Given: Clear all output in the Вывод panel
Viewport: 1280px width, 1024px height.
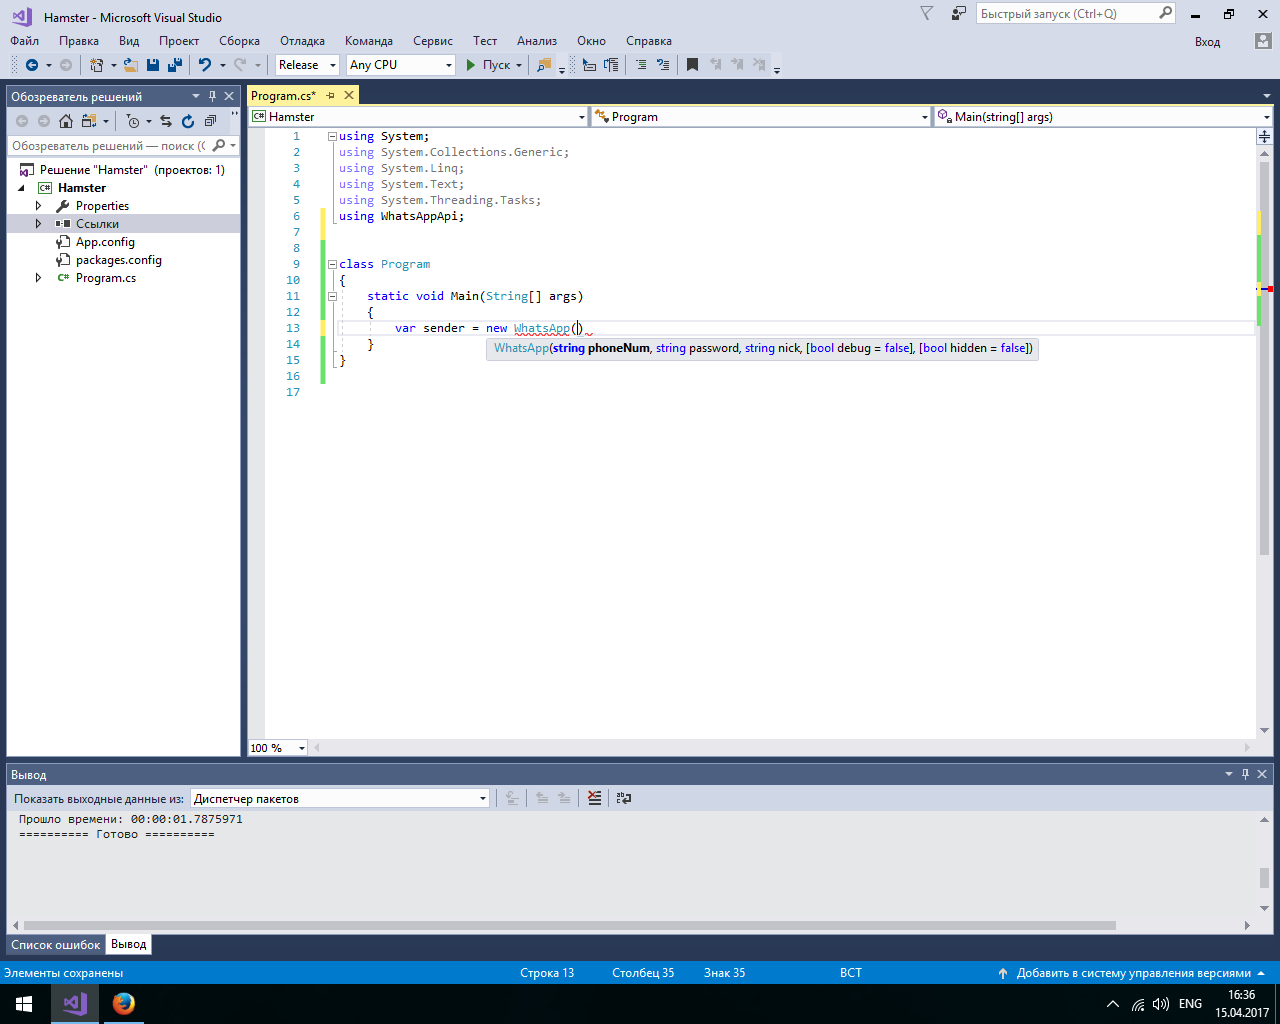Looking at the screenshot, I should pyautogui.click(x=595, y=798).
